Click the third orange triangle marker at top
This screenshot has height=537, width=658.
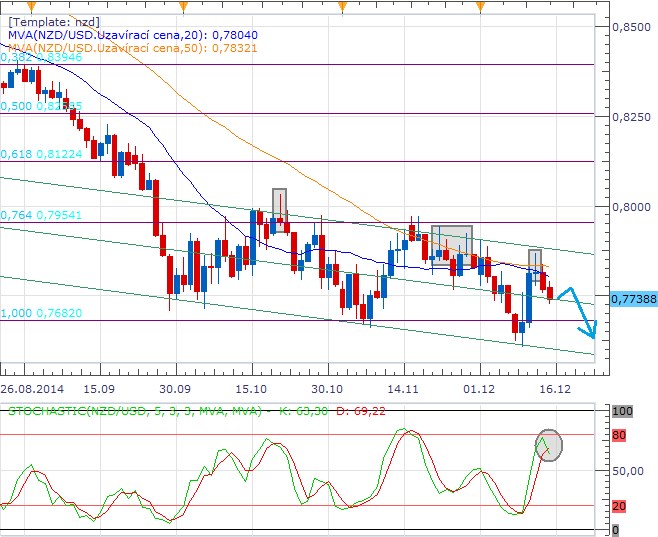click(x=342, y=5)
